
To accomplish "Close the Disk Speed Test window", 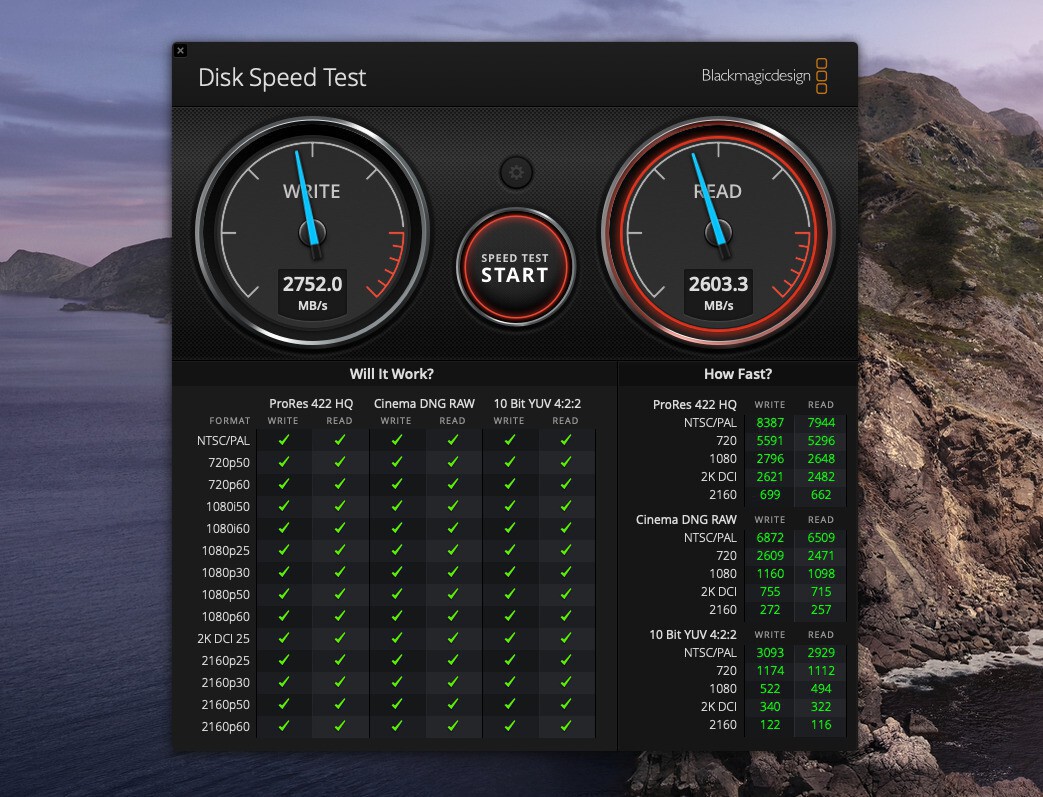I will pos(180,50).
